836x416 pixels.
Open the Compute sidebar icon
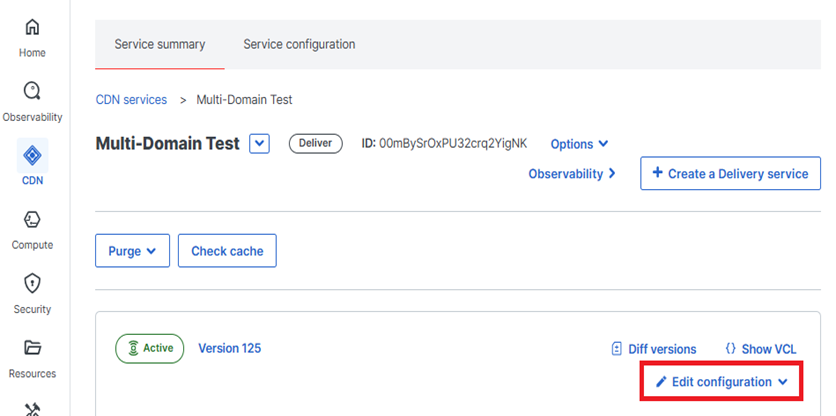32,220
